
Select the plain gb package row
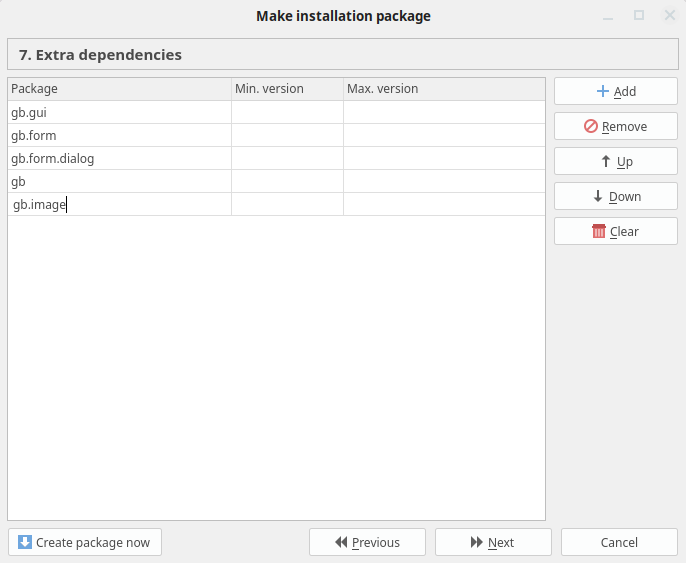(x=276, y=181)
